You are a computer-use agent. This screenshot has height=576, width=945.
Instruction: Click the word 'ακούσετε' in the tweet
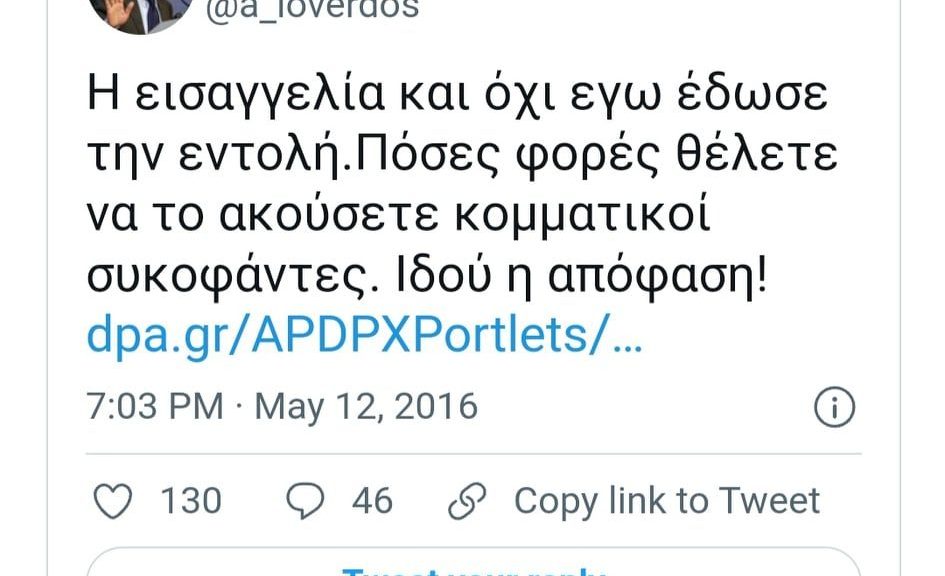tap(329, 215)
